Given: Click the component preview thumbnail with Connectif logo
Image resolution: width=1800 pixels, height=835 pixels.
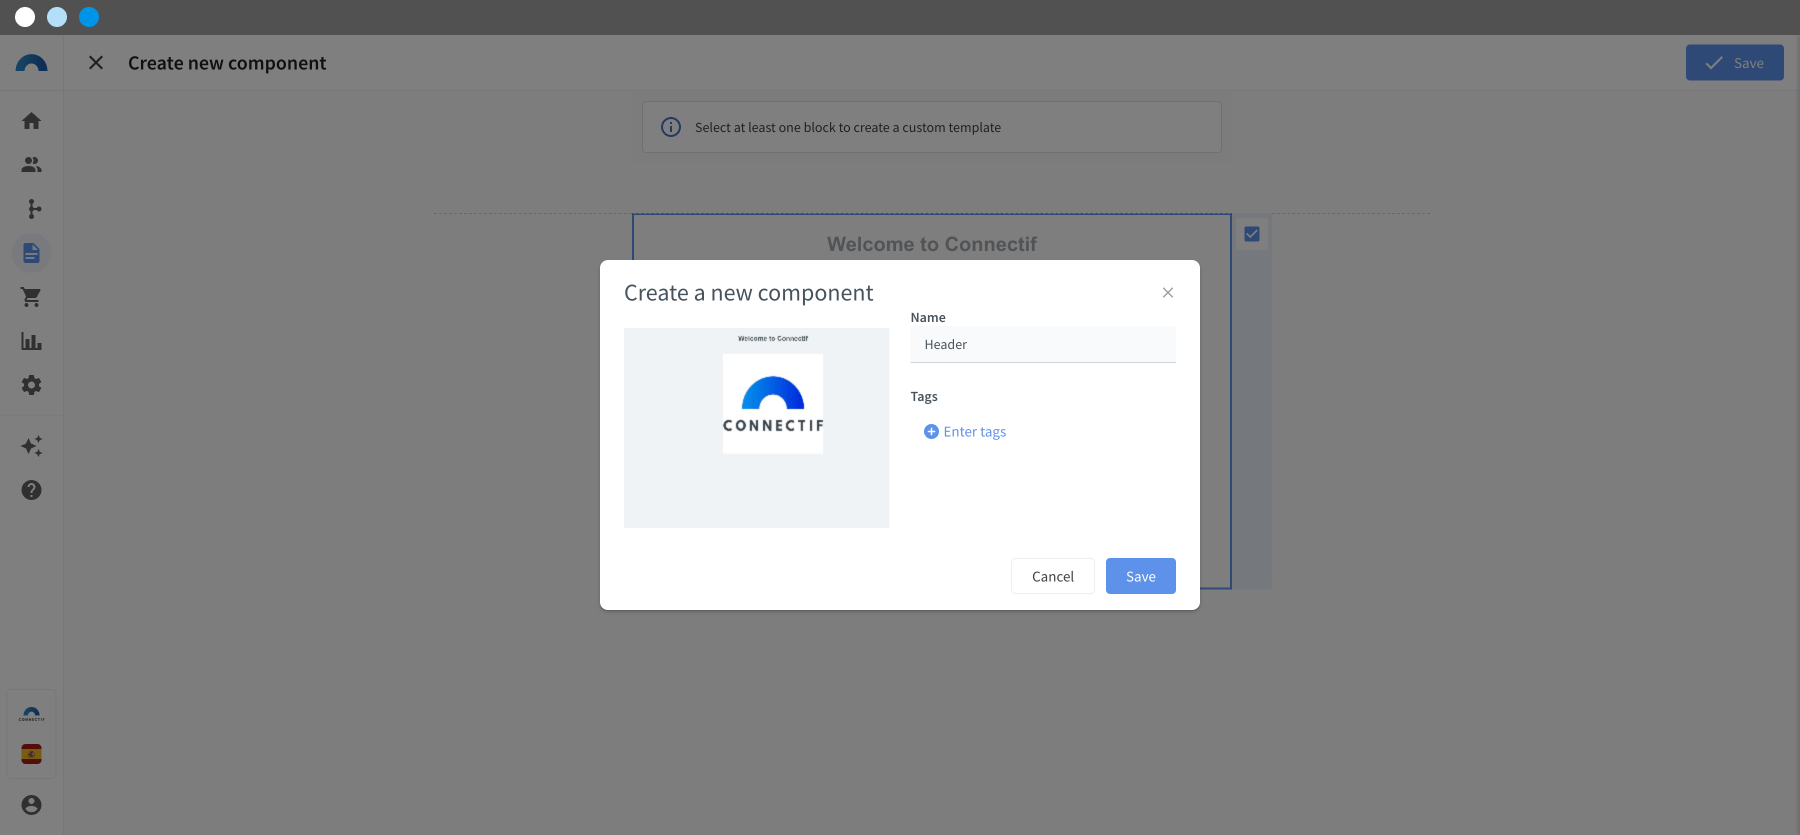Looking at the screenshot, I should click(756, 428).
